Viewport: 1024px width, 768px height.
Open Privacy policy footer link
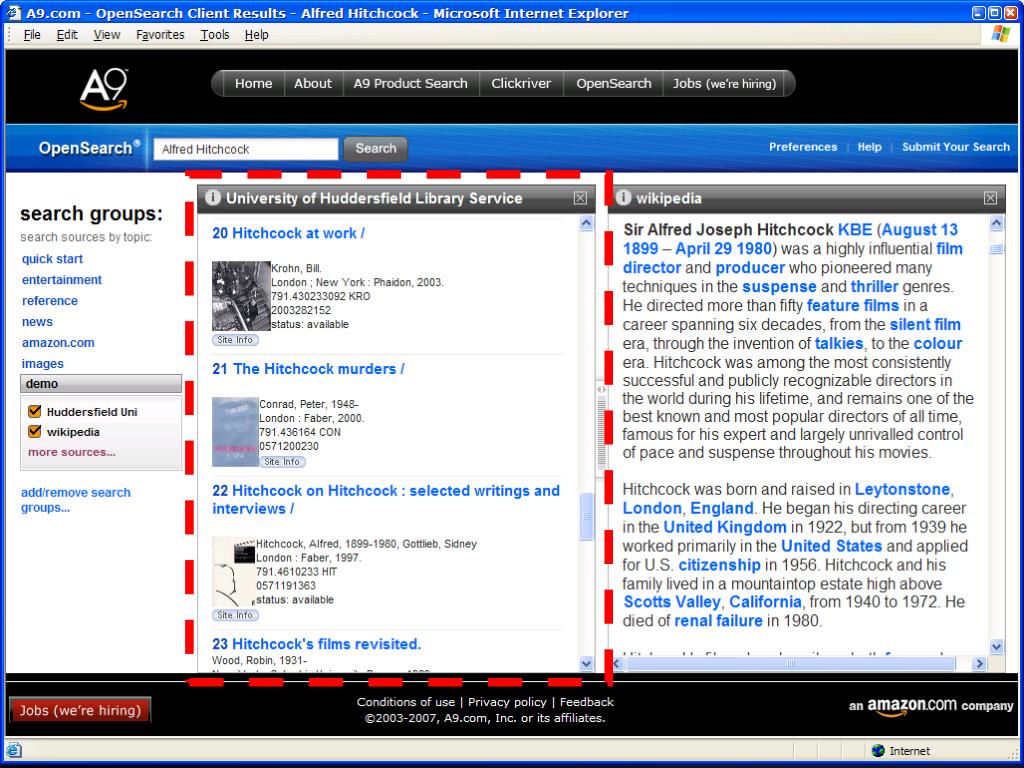coord(507,702)
